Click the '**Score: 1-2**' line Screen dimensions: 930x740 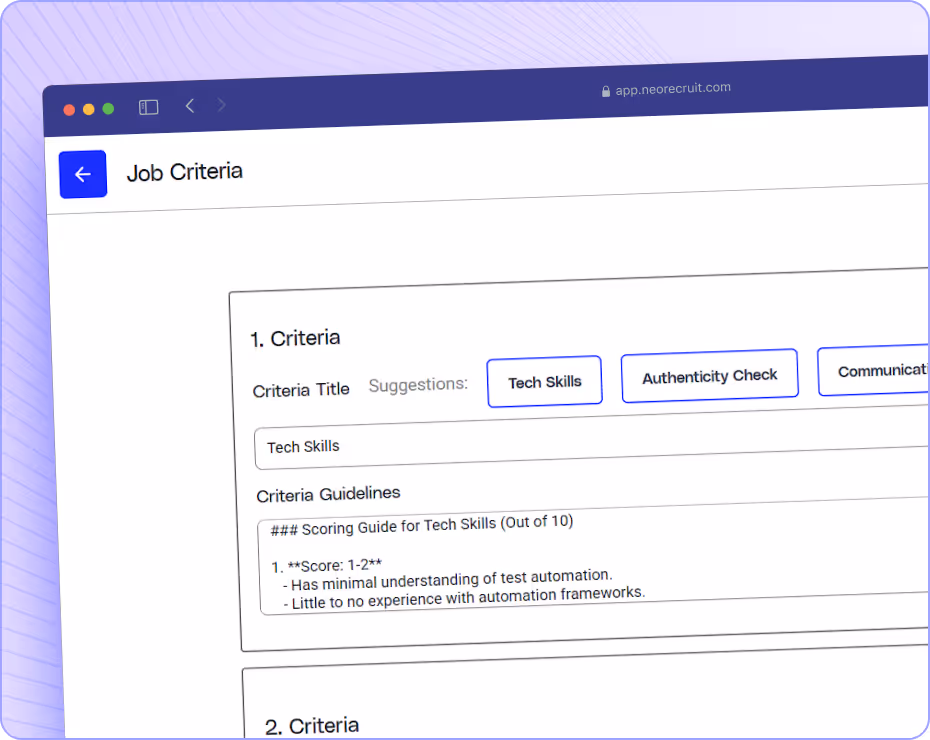(327, 566)
